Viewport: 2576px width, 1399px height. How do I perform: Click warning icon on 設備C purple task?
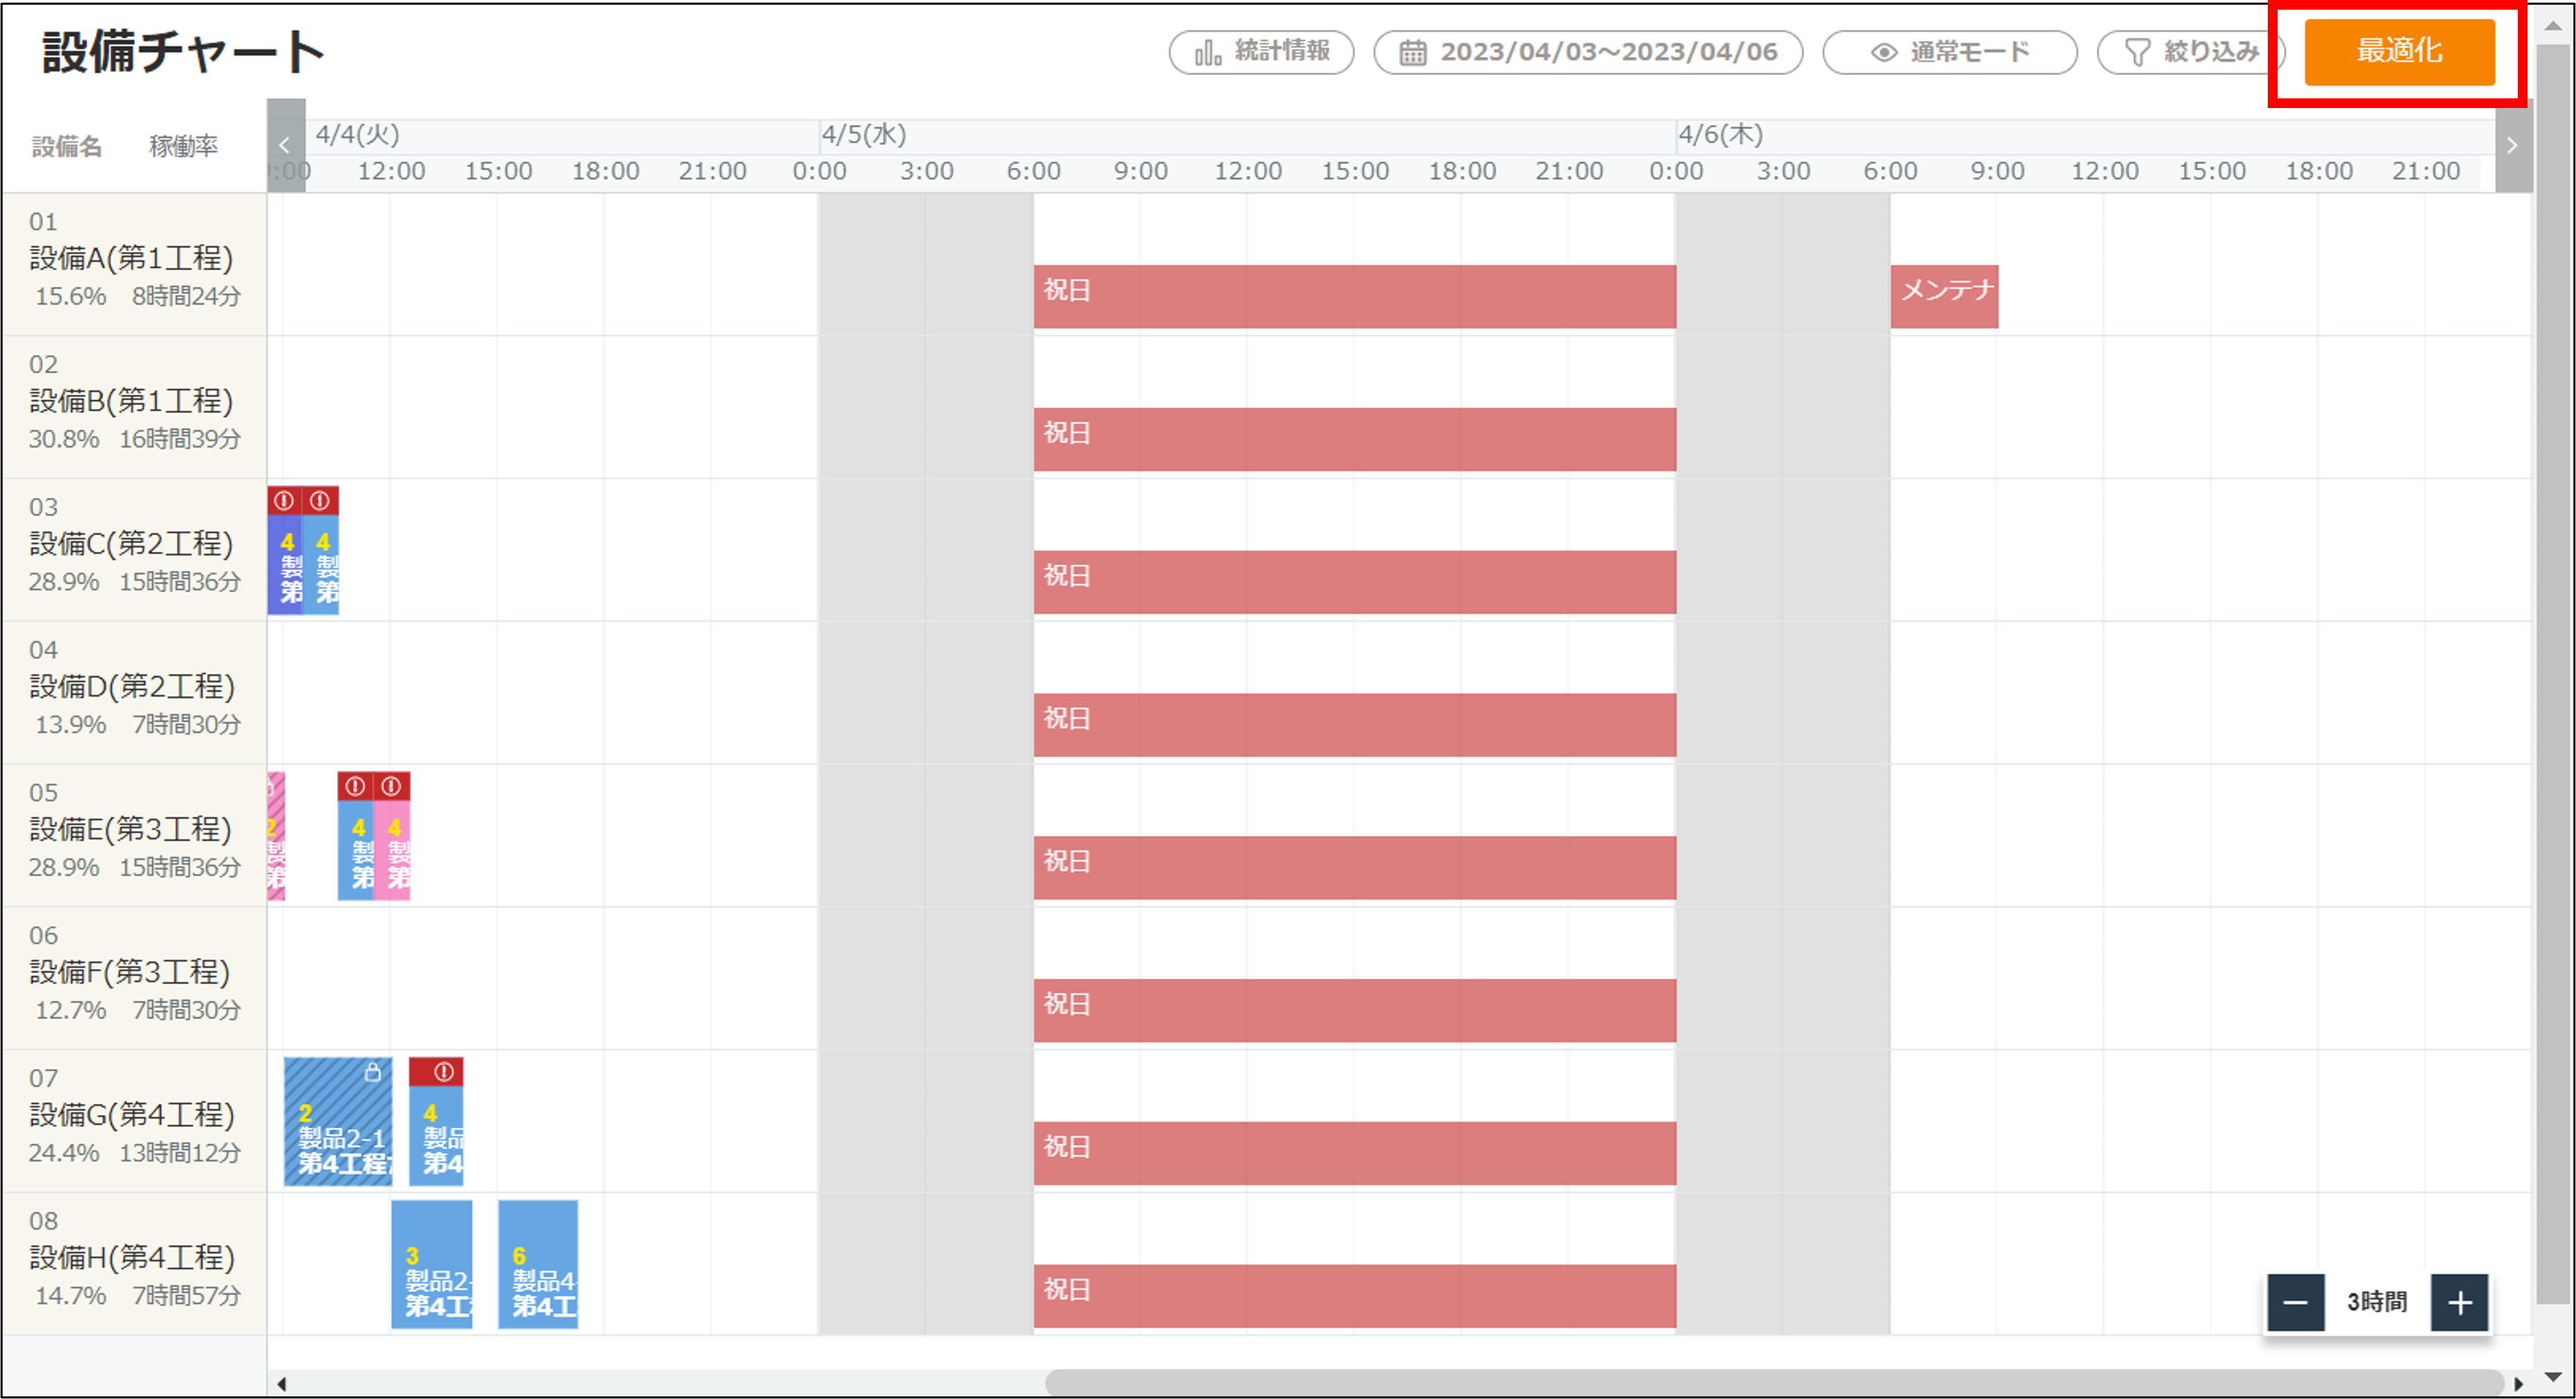[x=284, y=500]
